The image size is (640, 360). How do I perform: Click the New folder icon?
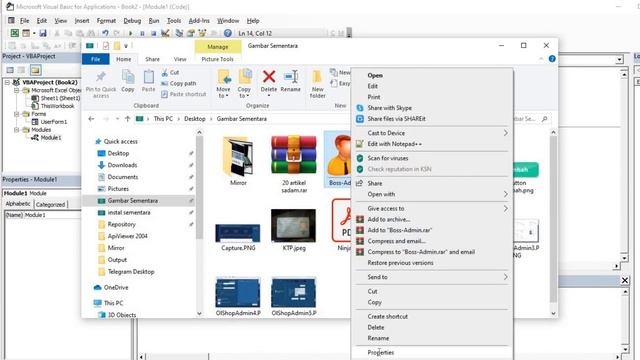[317, 77]
